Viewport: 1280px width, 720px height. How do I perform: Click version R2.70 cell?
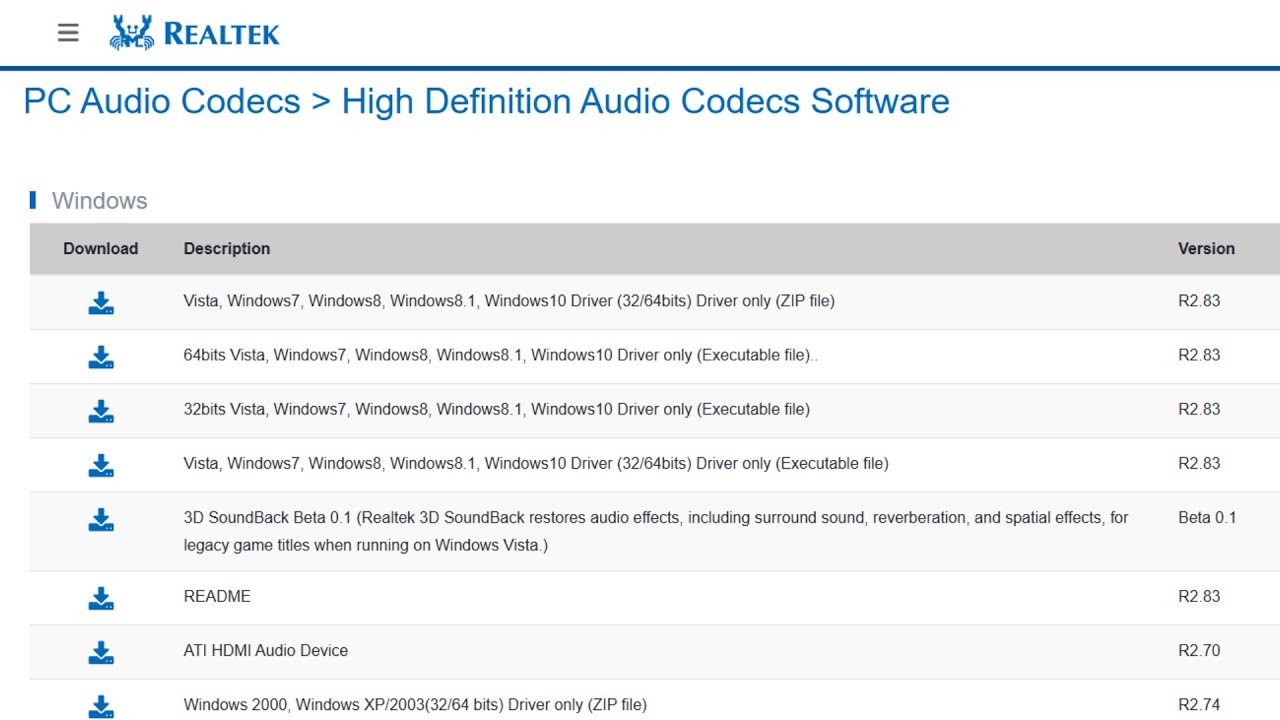click(x=1199, y=650)
